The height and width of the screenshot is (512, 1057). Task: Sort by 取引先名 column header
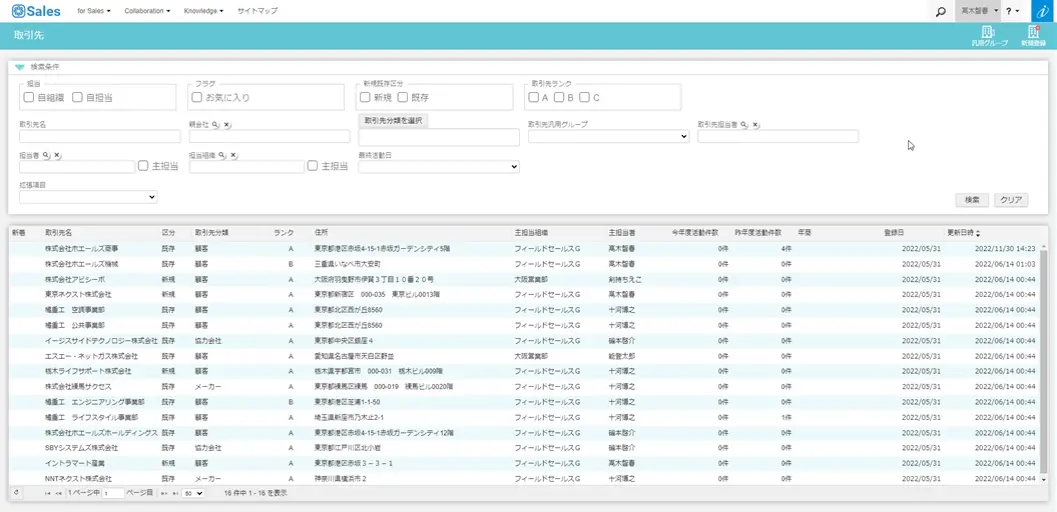tap(59, 232)
